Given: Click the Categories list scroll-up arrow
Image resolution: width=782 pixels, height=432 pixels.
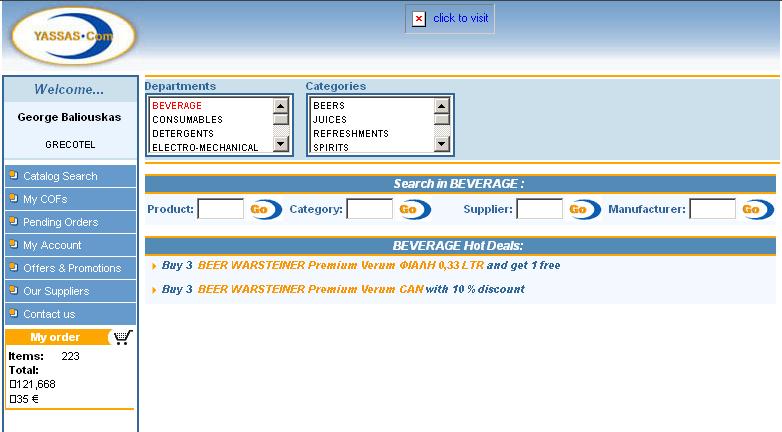Looking at the screenshot, I should 442,106.
